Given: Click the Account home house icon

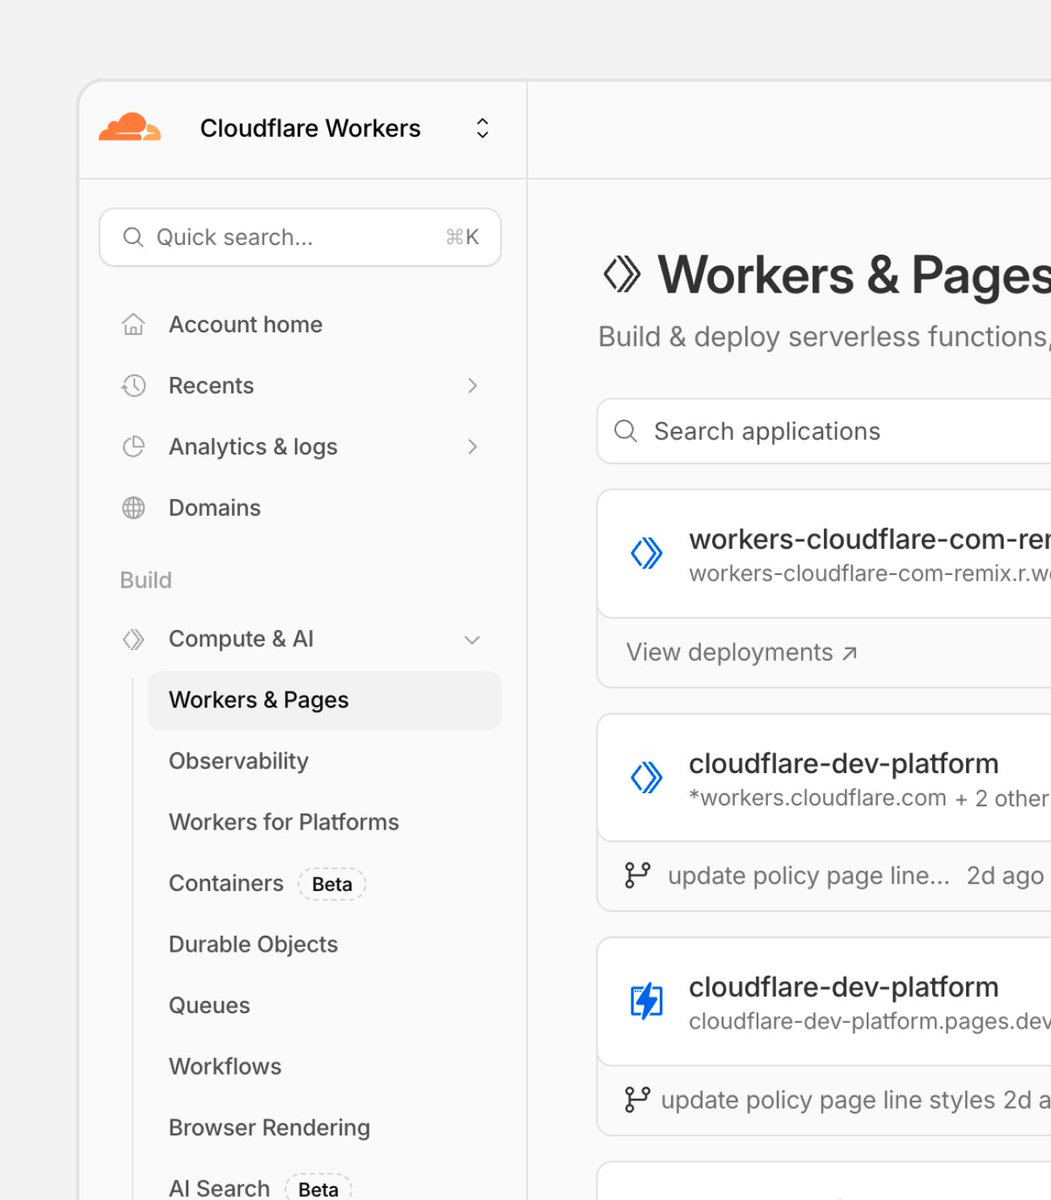Looking at the screenshot, I should tap(133, 324).
